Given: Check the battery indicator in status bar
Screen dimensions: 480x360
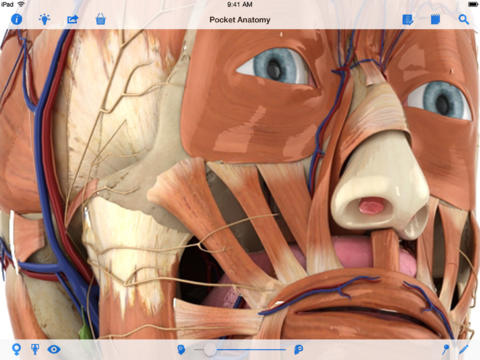Looking at the screenshot, I should [473, 4].
